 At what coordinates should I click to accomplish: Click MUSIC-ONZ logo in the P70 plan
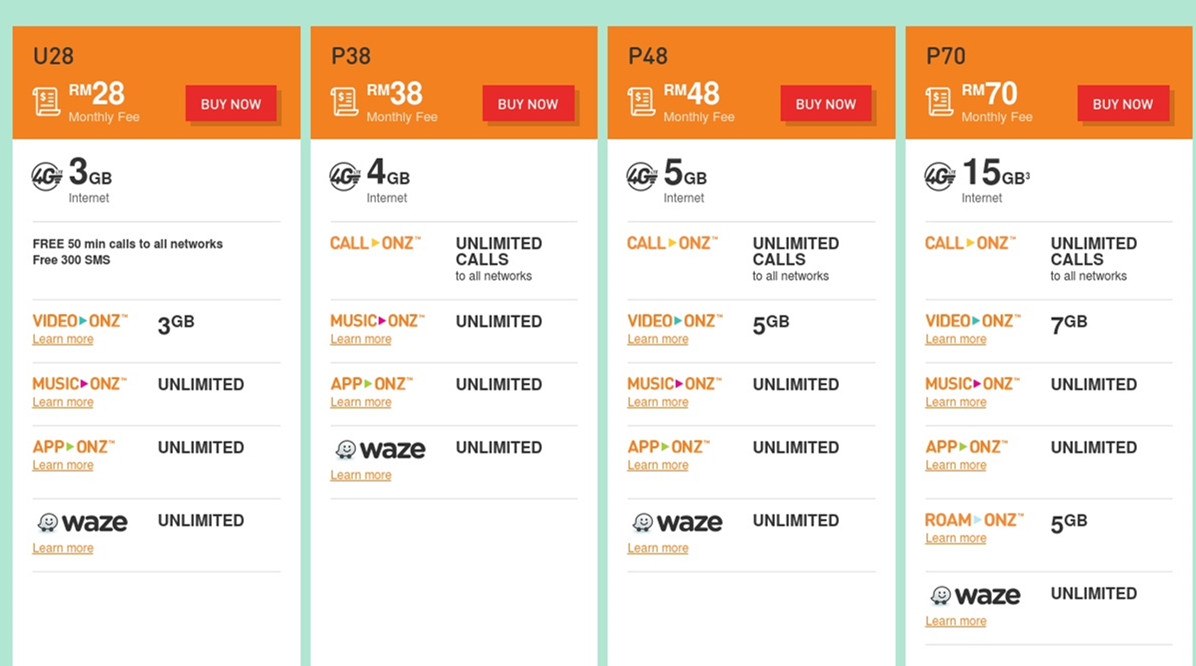pyautogui.click(x=972, y=384)
